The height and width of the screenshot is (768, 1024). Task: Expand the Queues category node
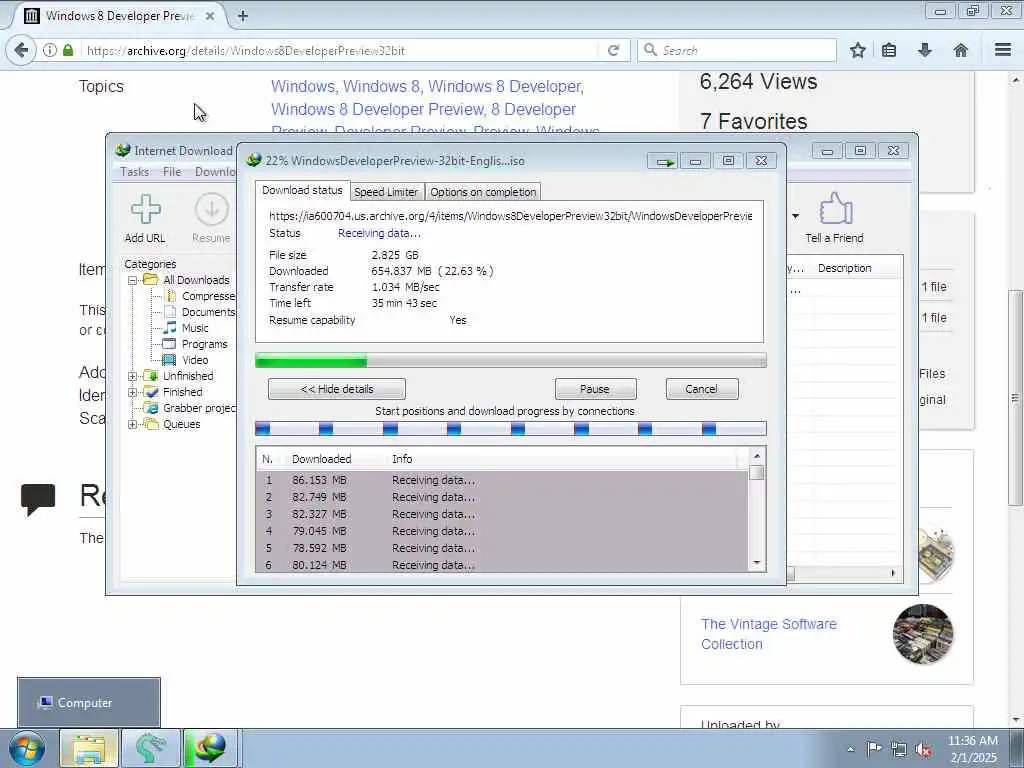pos(132,424)
